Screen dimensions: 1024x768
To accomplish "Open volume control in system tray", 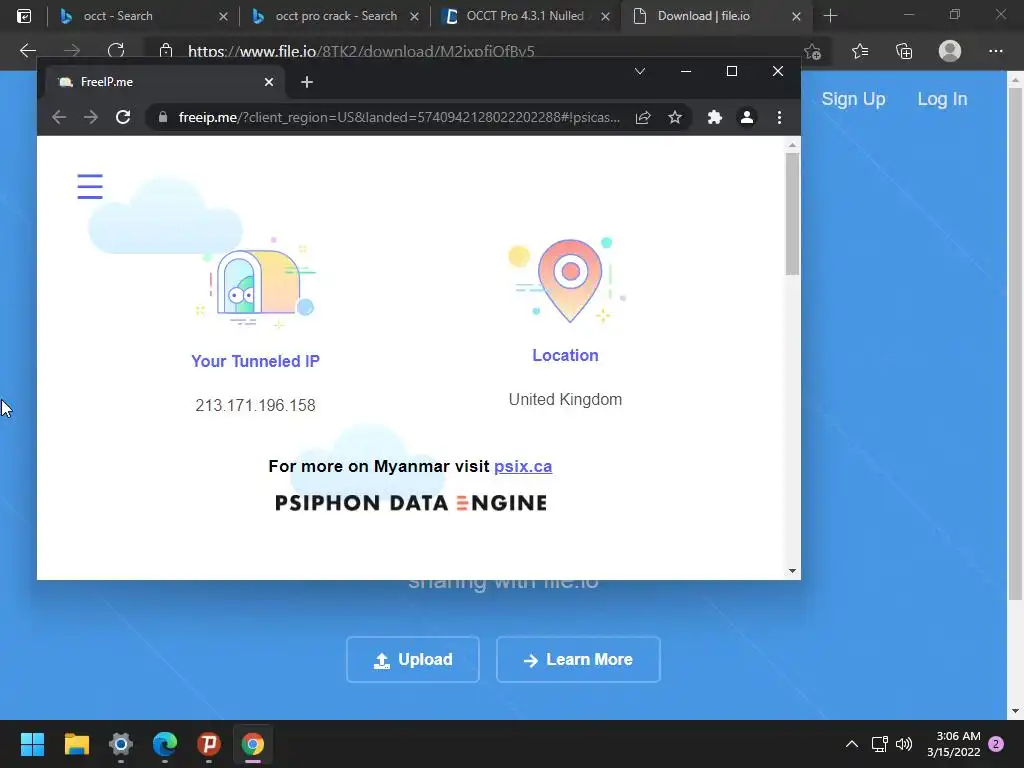I will tap(904, 744).
